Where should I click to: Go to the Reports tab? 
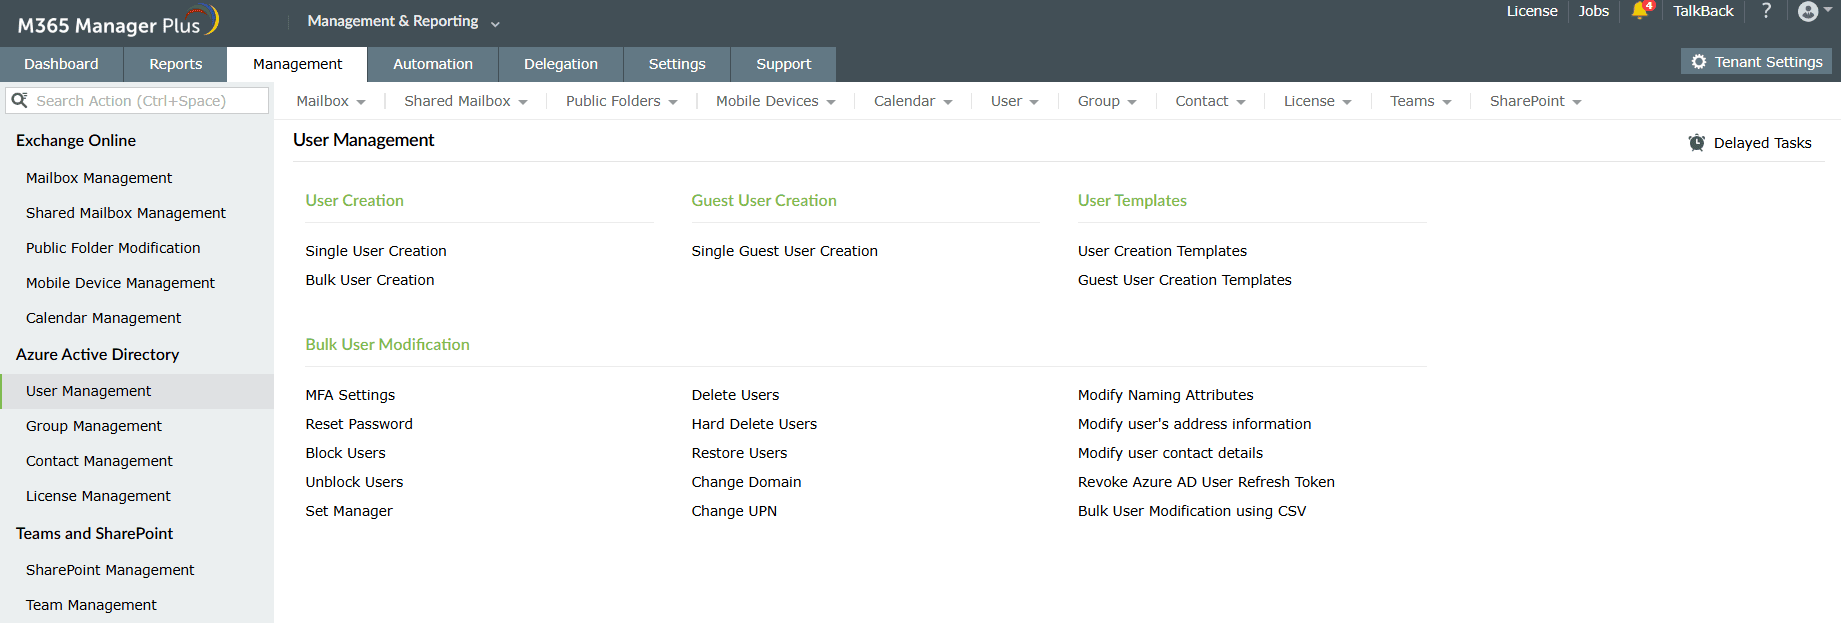click(176, 64)
